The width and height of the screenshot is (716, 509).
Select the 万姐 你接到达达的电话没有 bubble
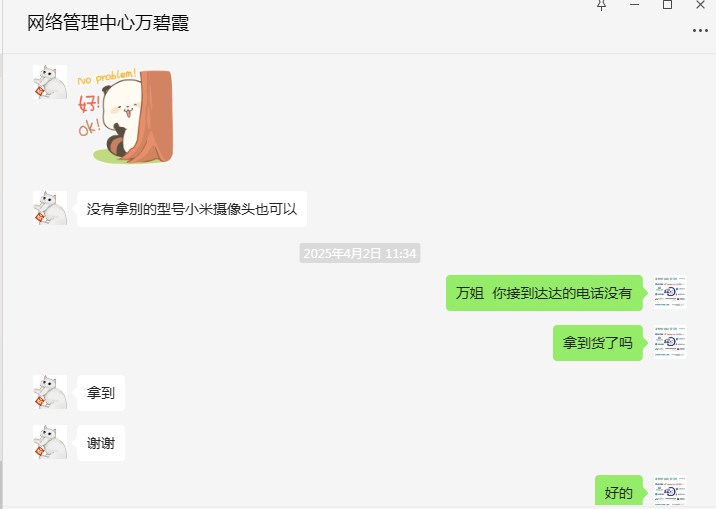pyautogui.click(x=544, y=293)
